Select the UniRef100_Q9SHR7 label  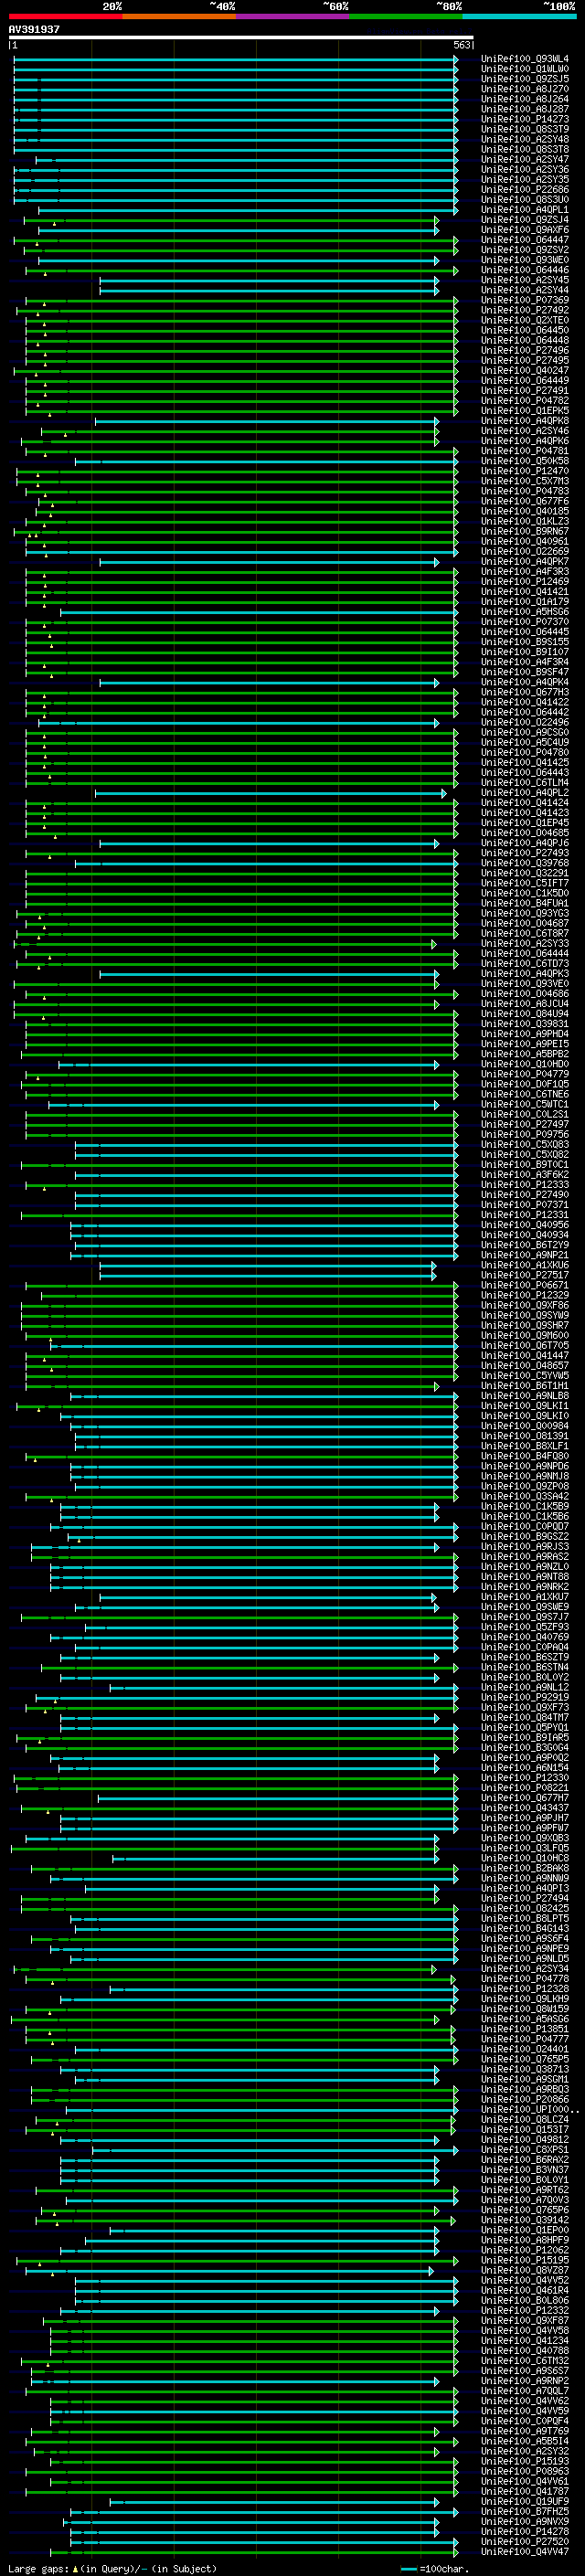click(524, 1325)
